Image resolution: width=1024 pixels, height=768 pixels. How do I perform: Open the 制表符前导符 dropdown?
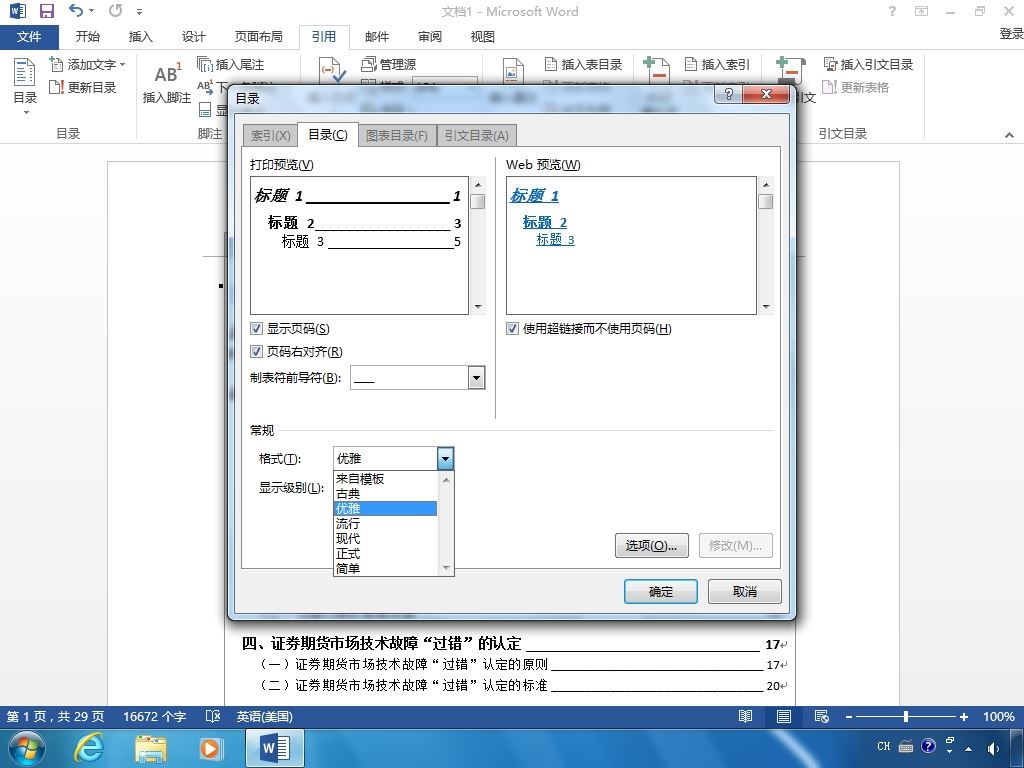coord(477,377)
